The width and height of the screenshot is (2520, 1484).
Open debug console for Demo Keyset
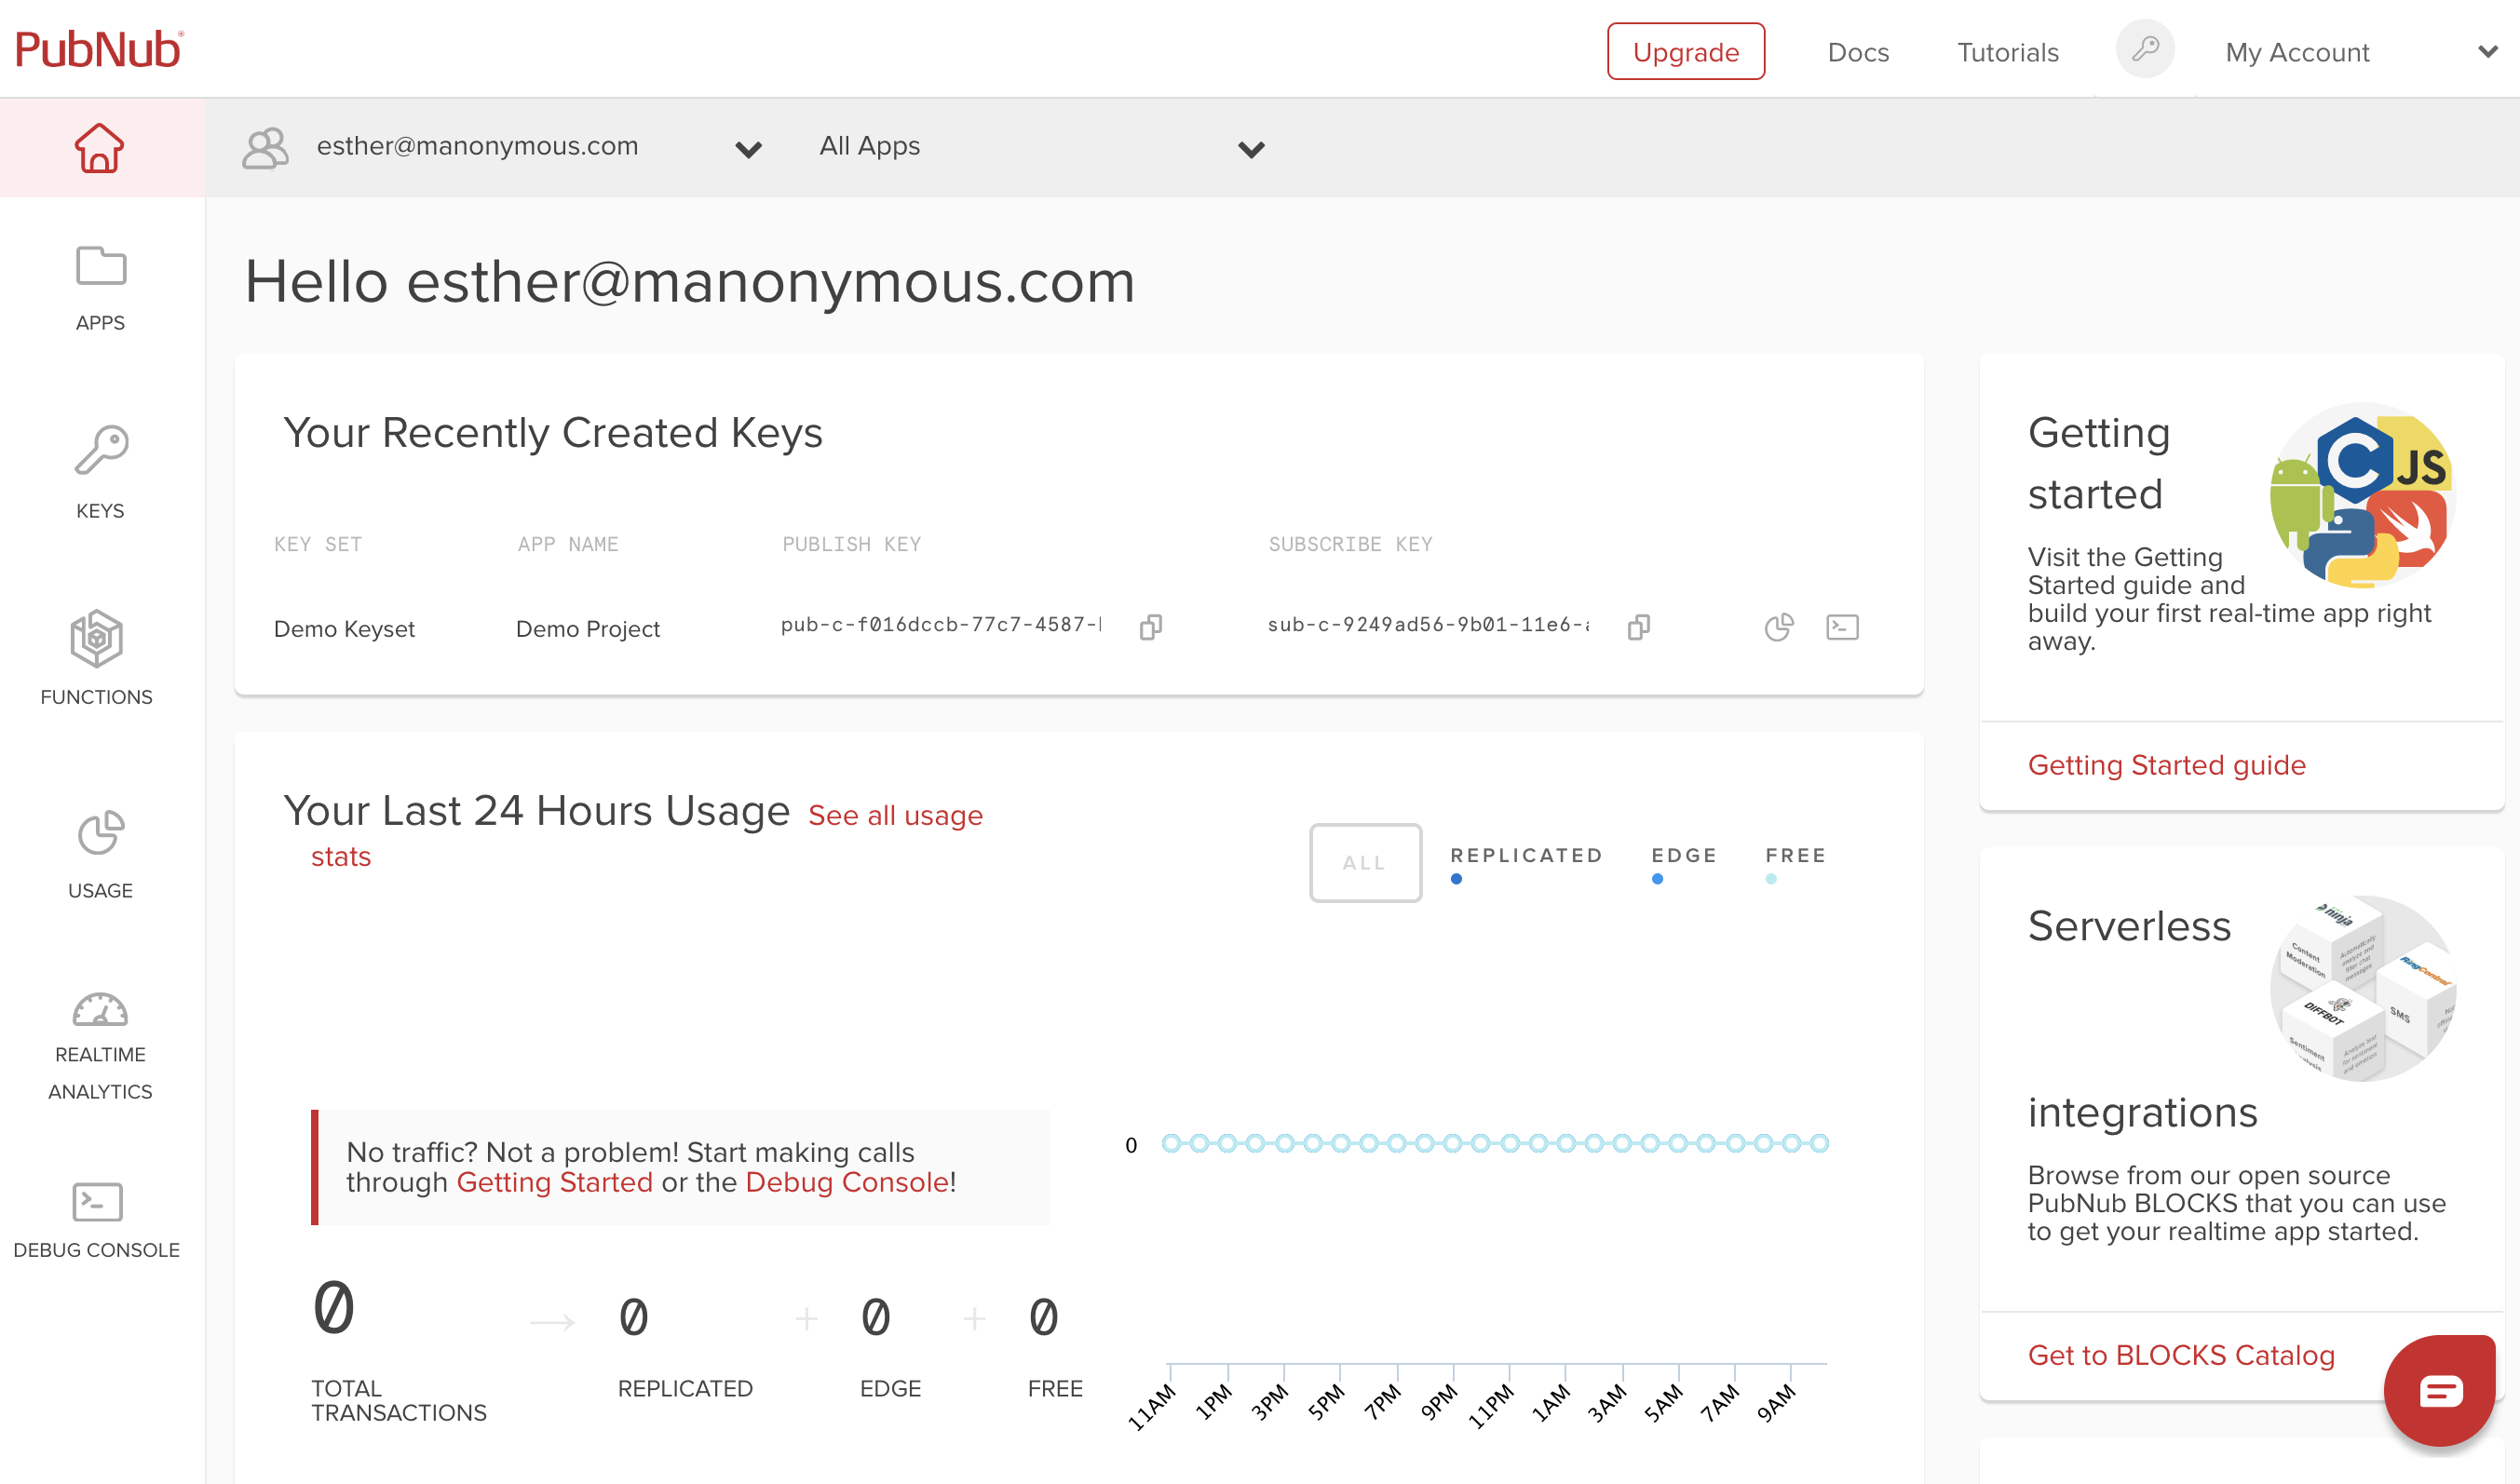coord(1842,627)
